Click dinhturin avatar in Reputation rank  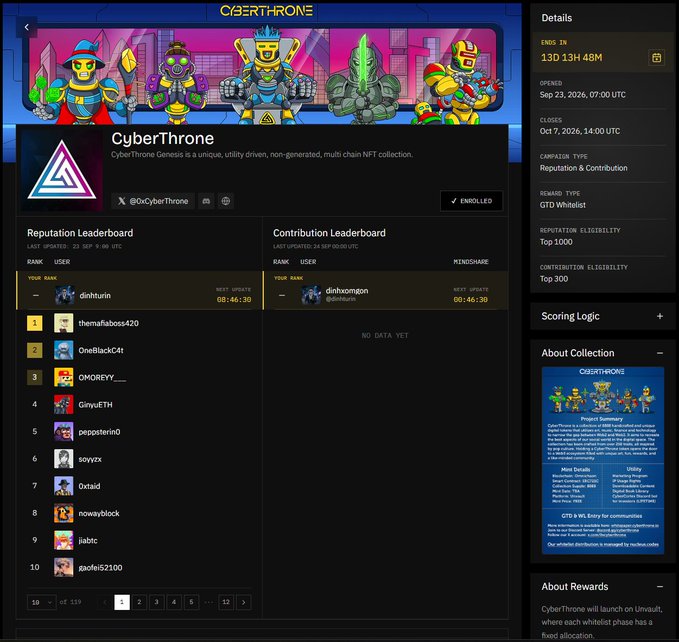click(65, 295)
